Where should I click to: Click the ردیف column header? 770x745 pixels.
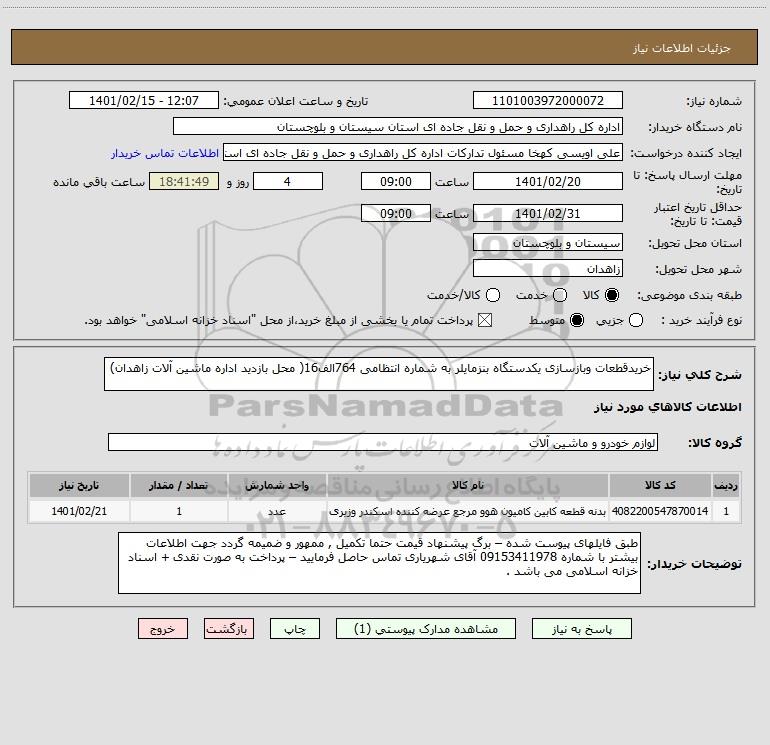click(x=726, y=485)
